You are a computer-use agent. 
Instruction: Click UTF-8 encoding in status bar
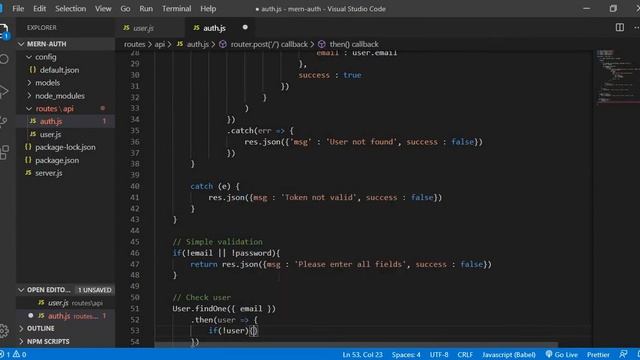(x=439, y=354)
